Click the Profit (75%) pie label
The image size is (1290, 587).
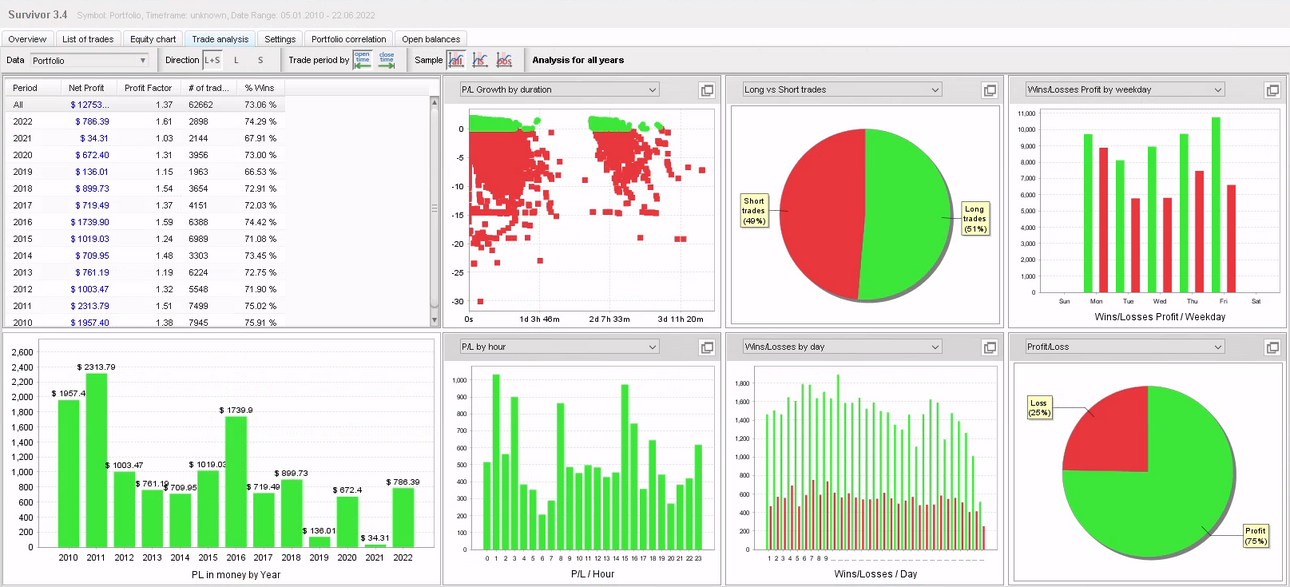(x=1256, y=536)
